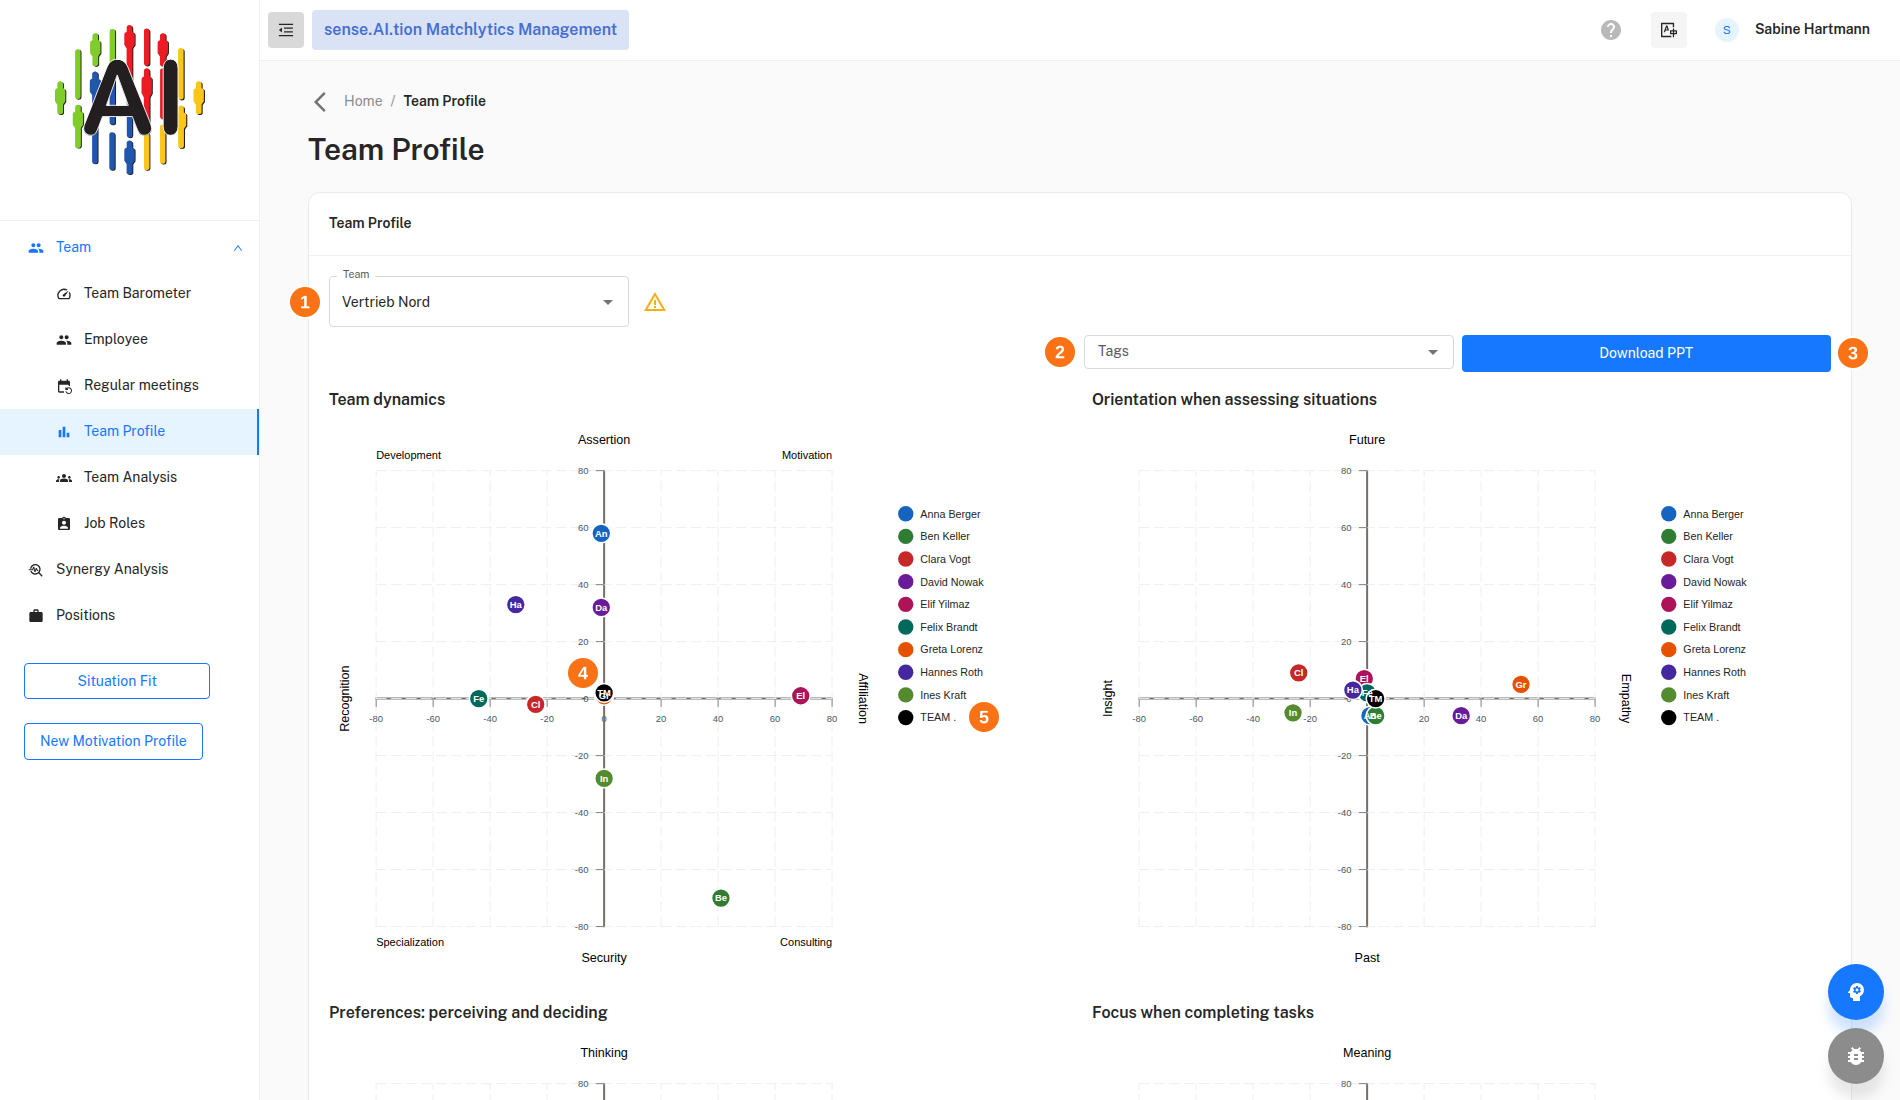The image size is (1900, 1100).
Task: Click the orange warning triangle icon
Action: click(655, 302)
